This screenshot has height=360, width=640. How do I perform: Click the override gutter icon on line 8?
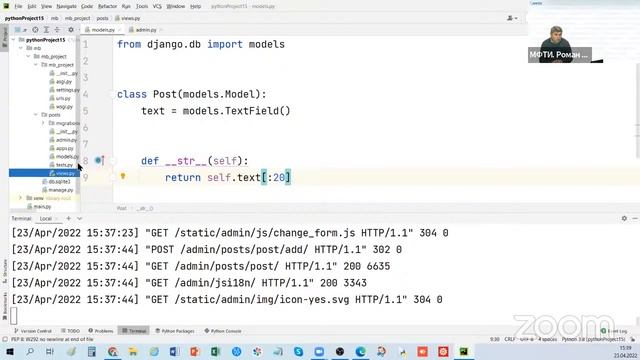99,160
